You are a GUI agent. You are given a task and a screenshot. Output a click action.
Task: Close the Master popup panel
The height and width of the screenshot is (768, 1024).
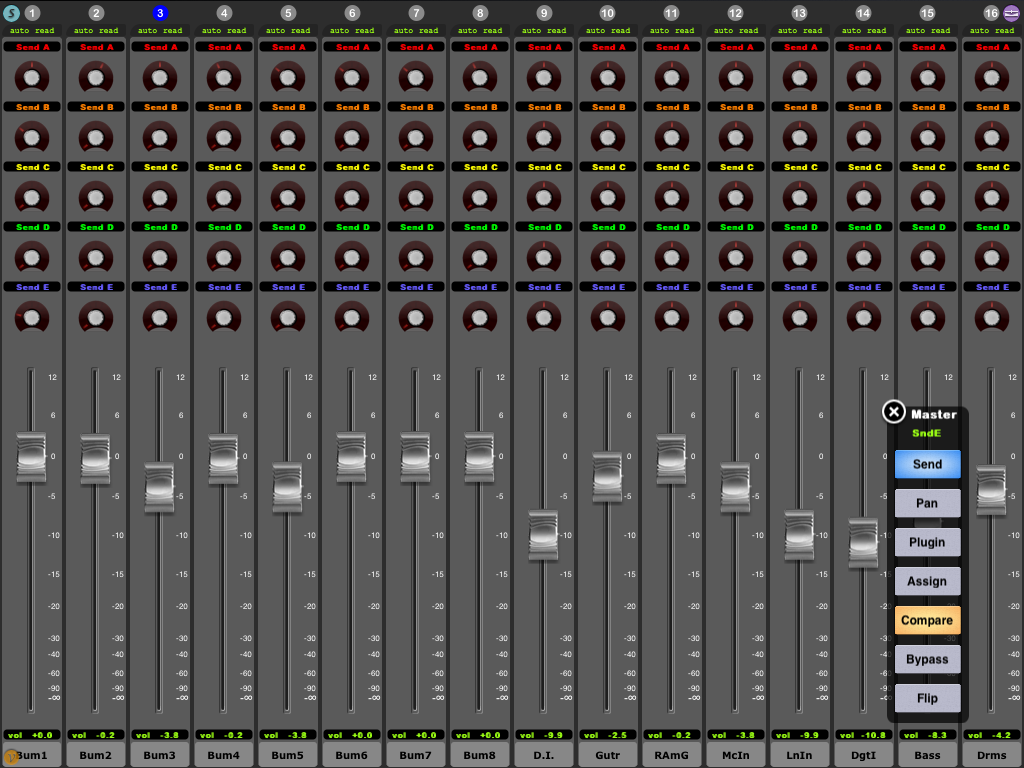(x=893, y=412)
